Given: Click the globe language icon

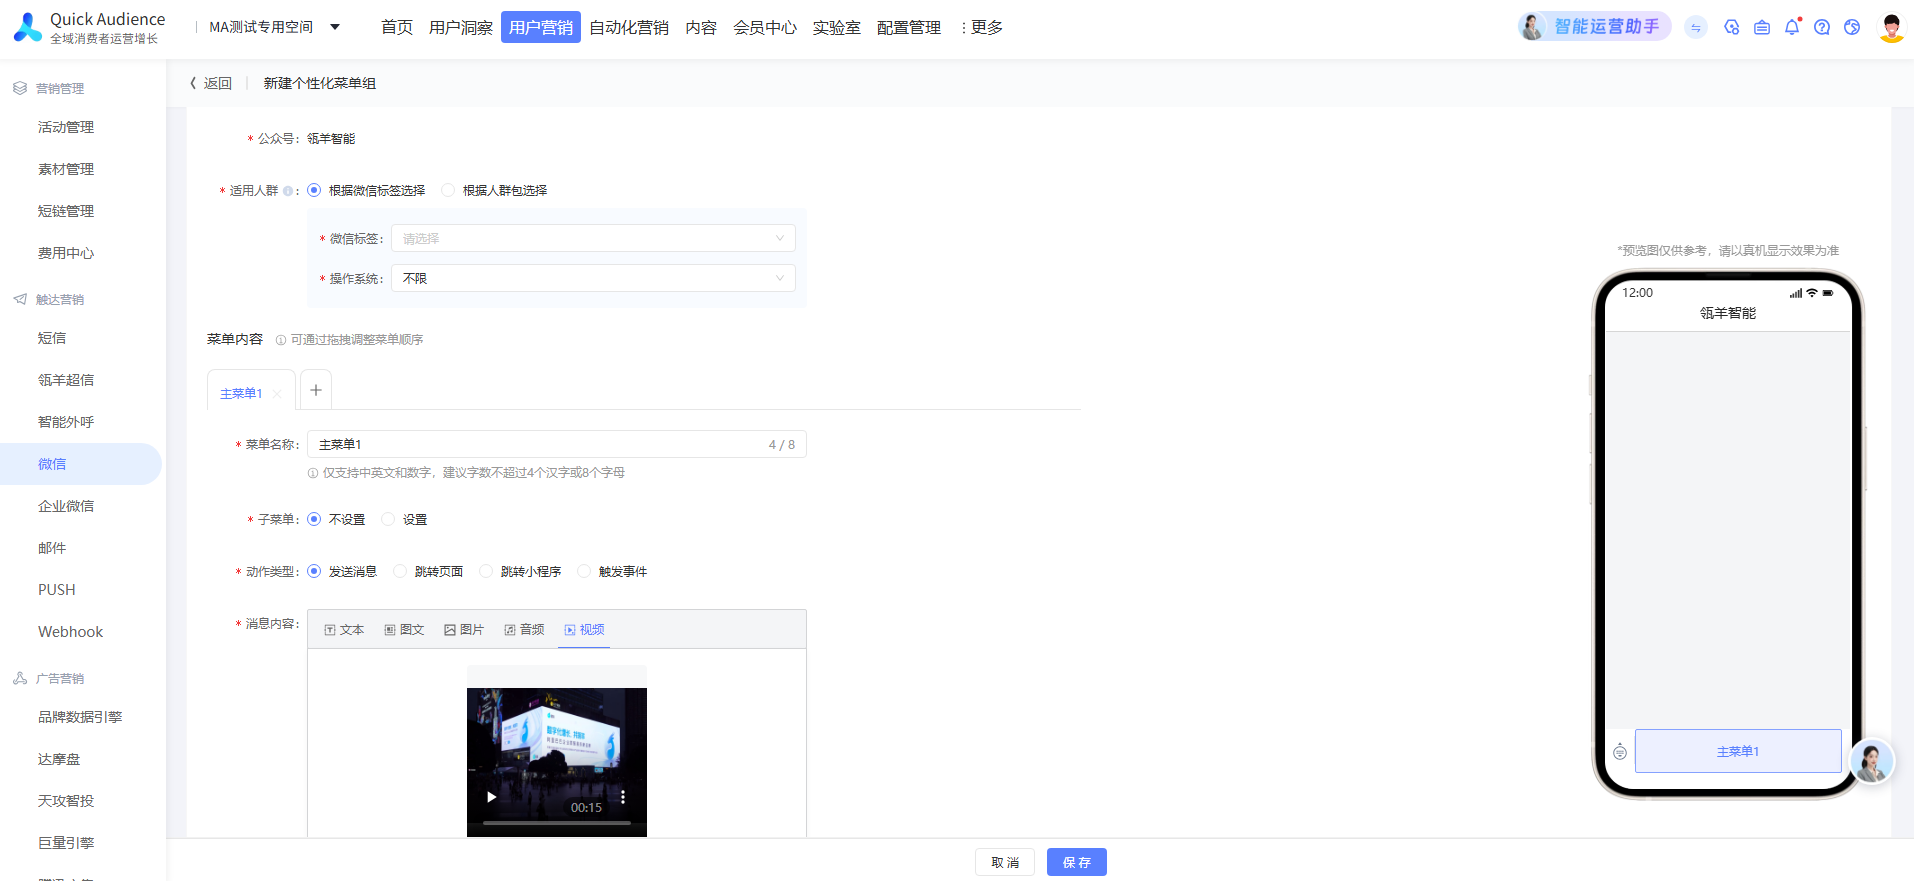Looking at the screenshot, I should (x=1852, y=28).
